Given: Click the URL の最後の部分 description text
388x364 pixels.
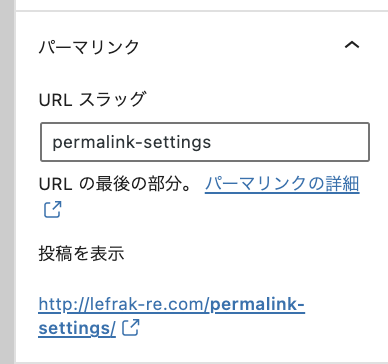Looking at the screenshot, I should 115,184.
